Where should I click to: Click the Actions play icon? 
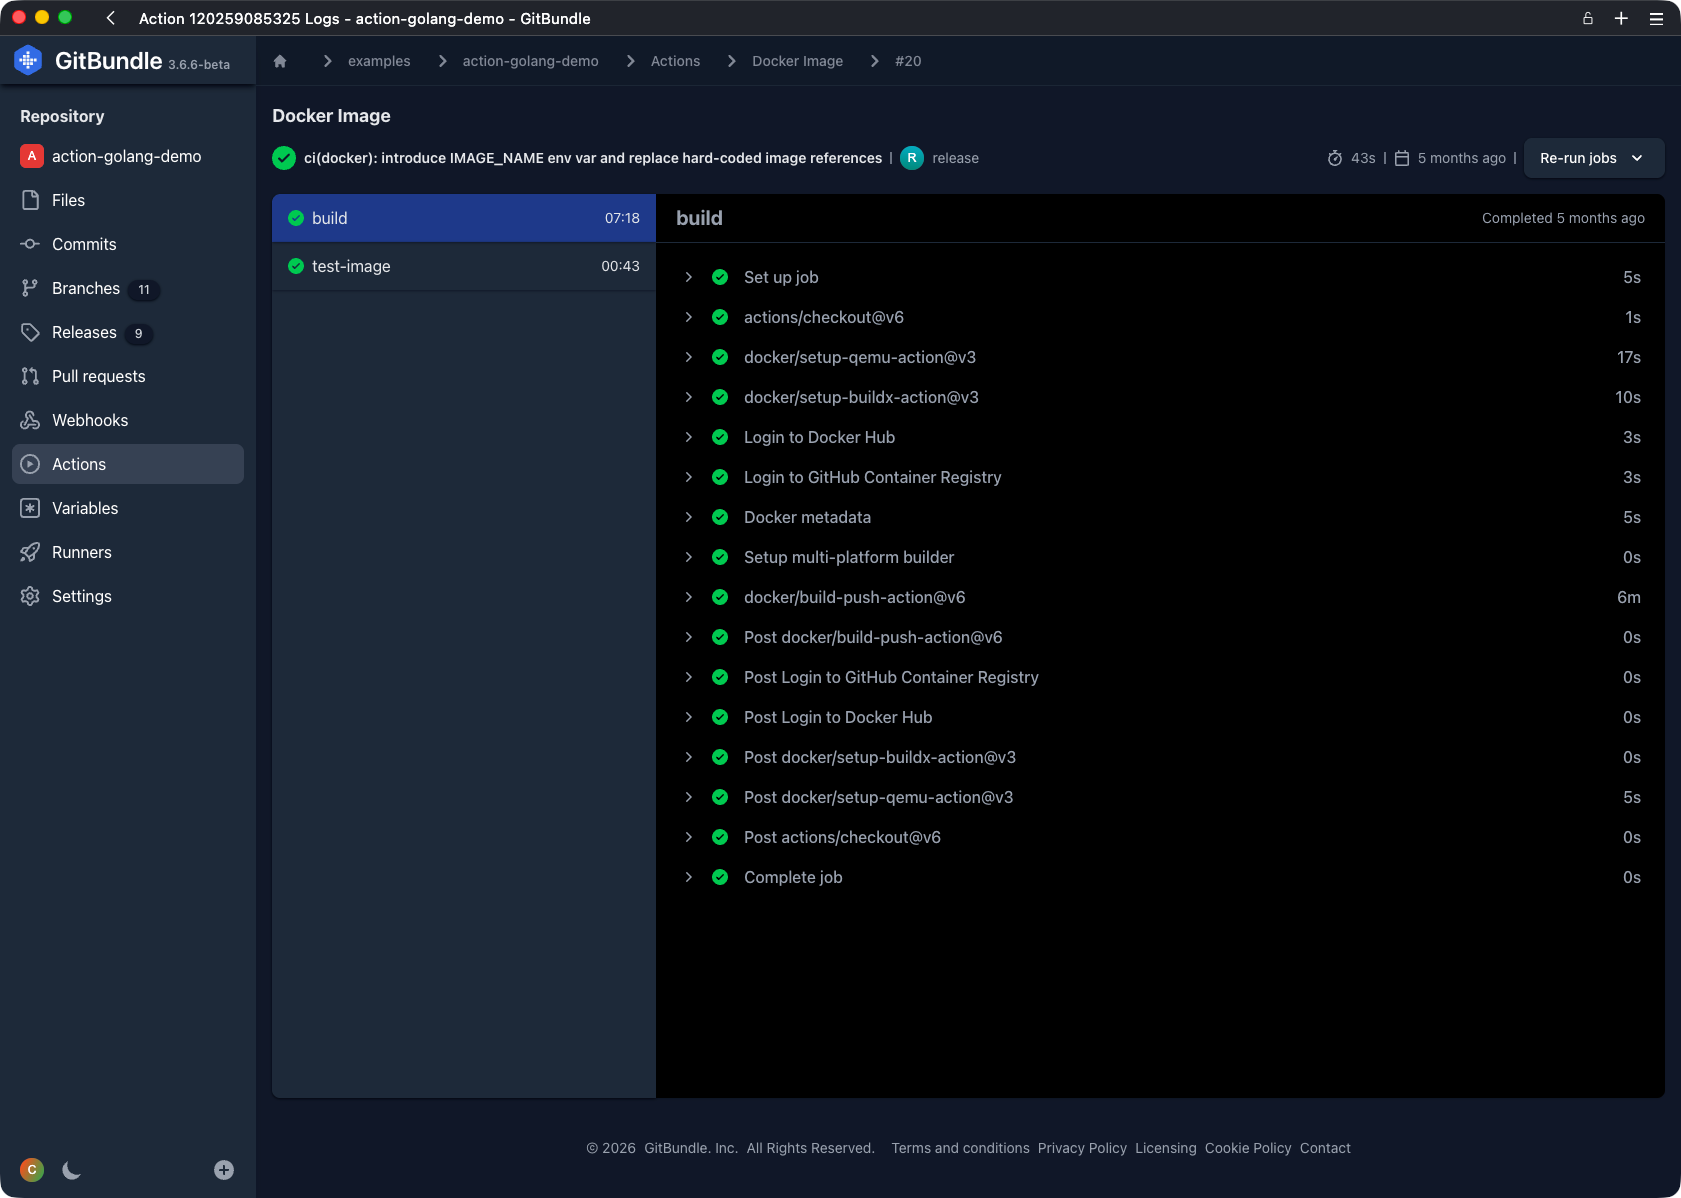click(31, 464)
